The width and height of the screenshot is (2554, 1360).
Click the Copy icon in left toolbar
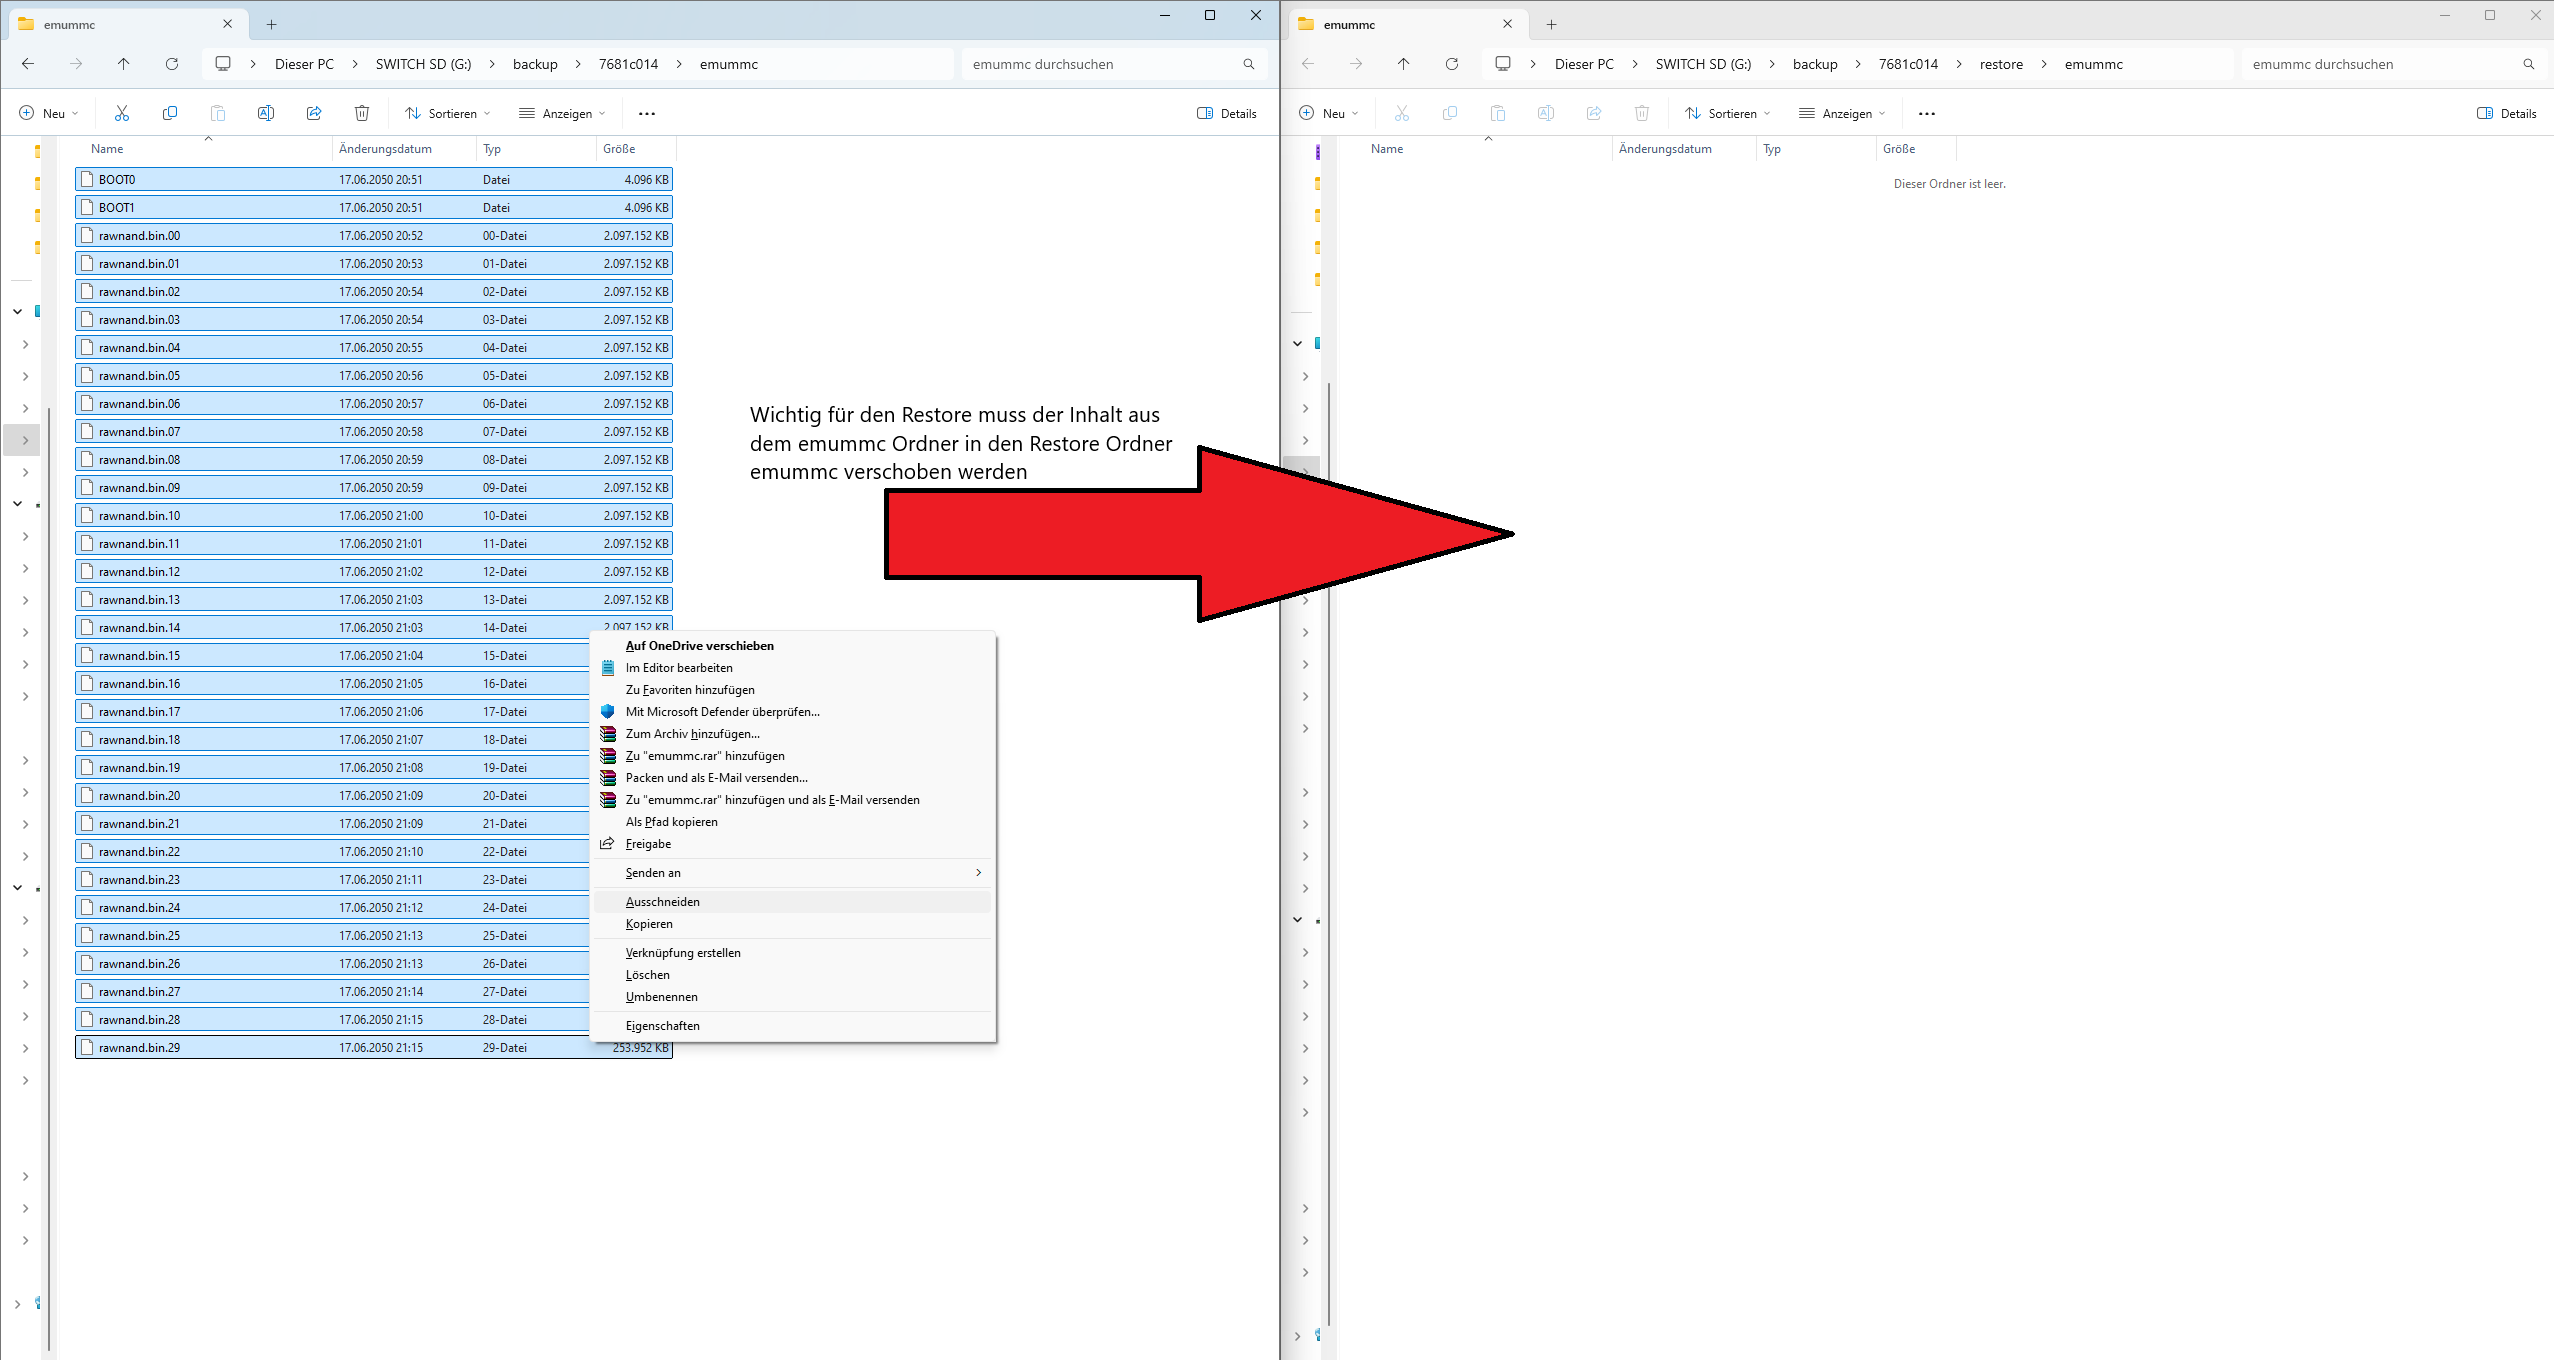(x=170, y=113)
